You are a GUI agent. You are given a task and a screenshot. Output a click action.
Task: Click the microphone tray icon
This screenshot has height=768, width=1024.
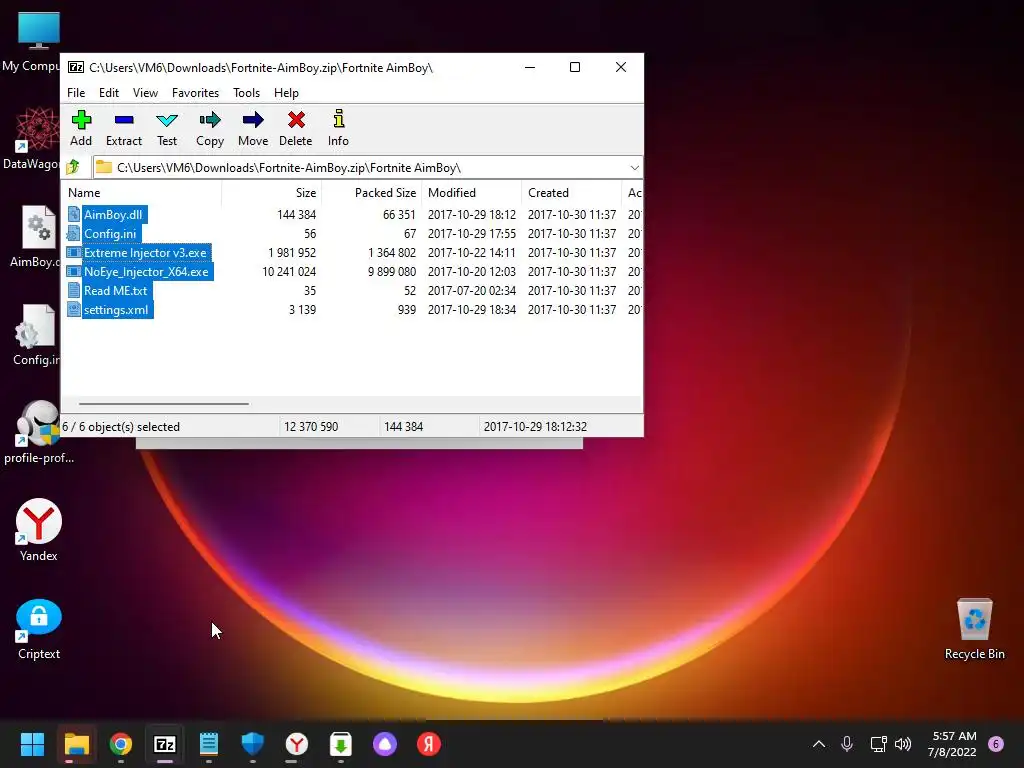[x=847, y=744]
